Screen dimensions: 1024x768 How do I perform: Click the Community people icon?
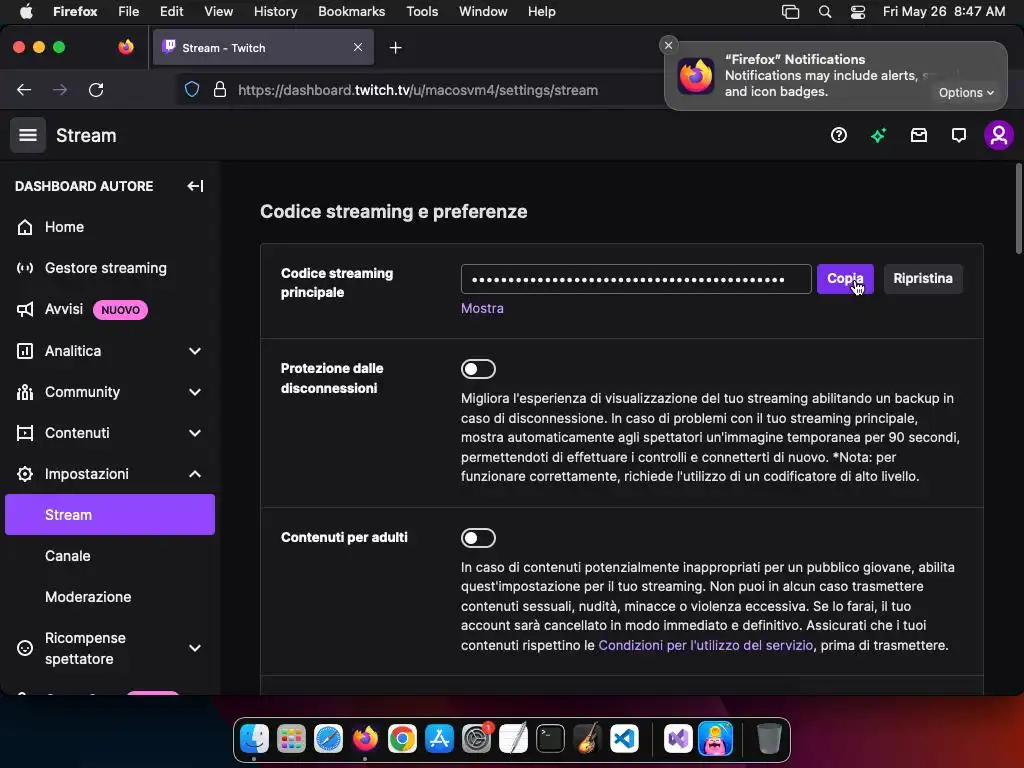pyautogui.click(x=25, y=392)
